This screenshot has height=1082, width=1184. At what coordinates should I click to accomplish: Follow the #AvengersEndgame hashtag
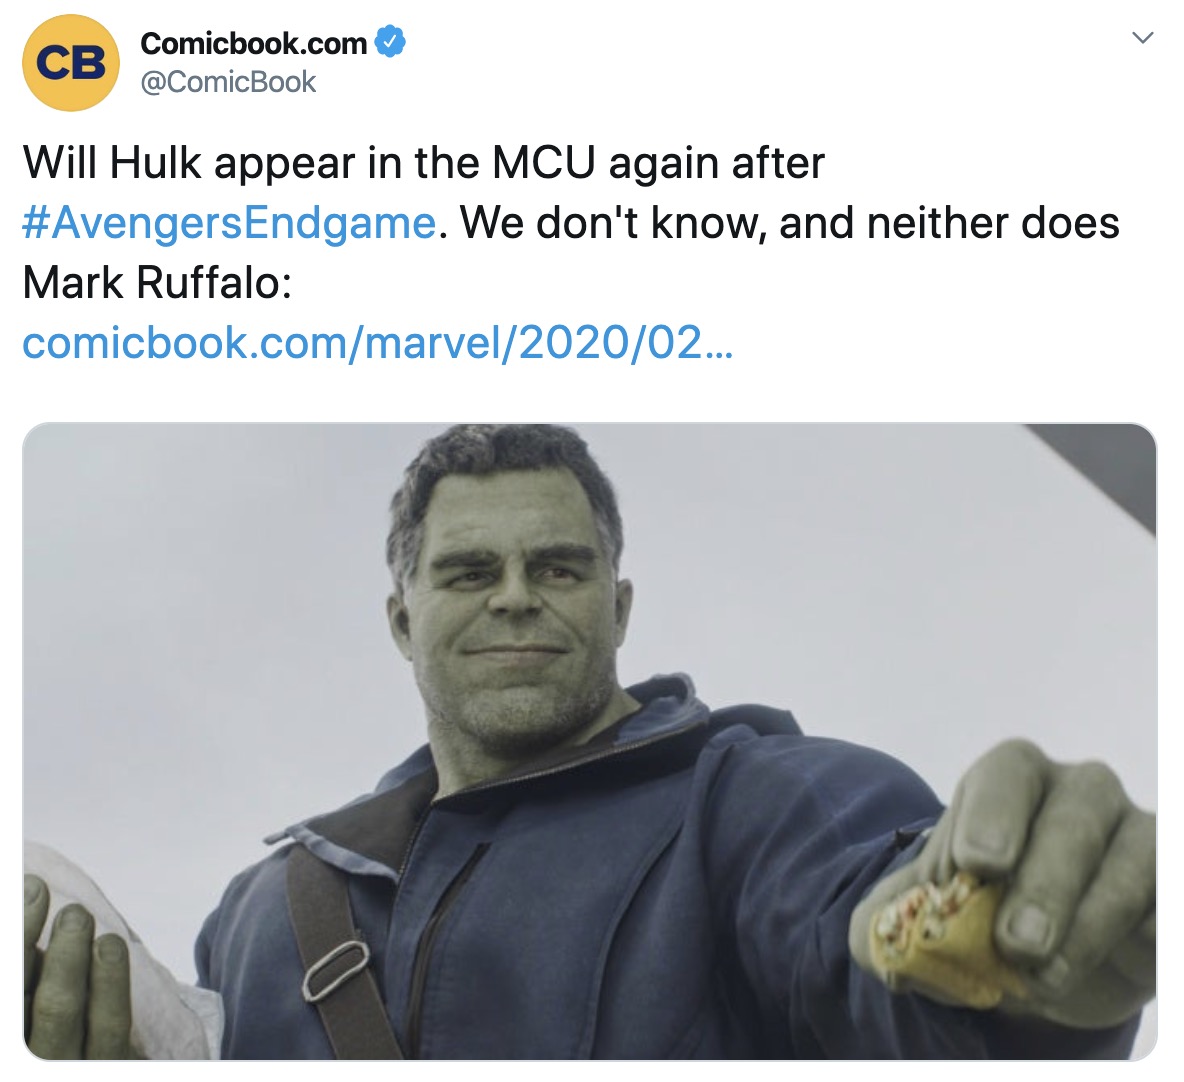230,223
